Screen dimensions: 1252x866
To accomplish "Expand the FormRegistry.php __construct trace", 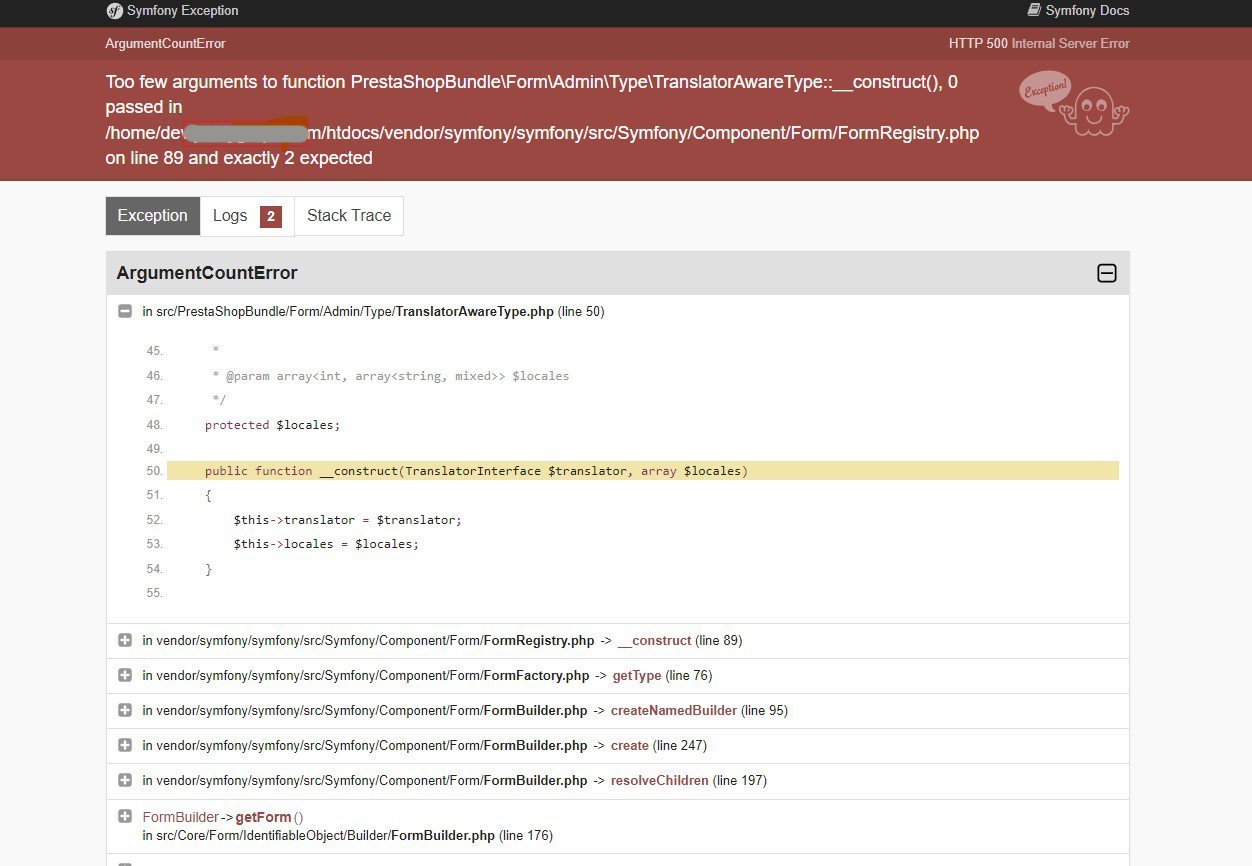I will coord(125,640).
